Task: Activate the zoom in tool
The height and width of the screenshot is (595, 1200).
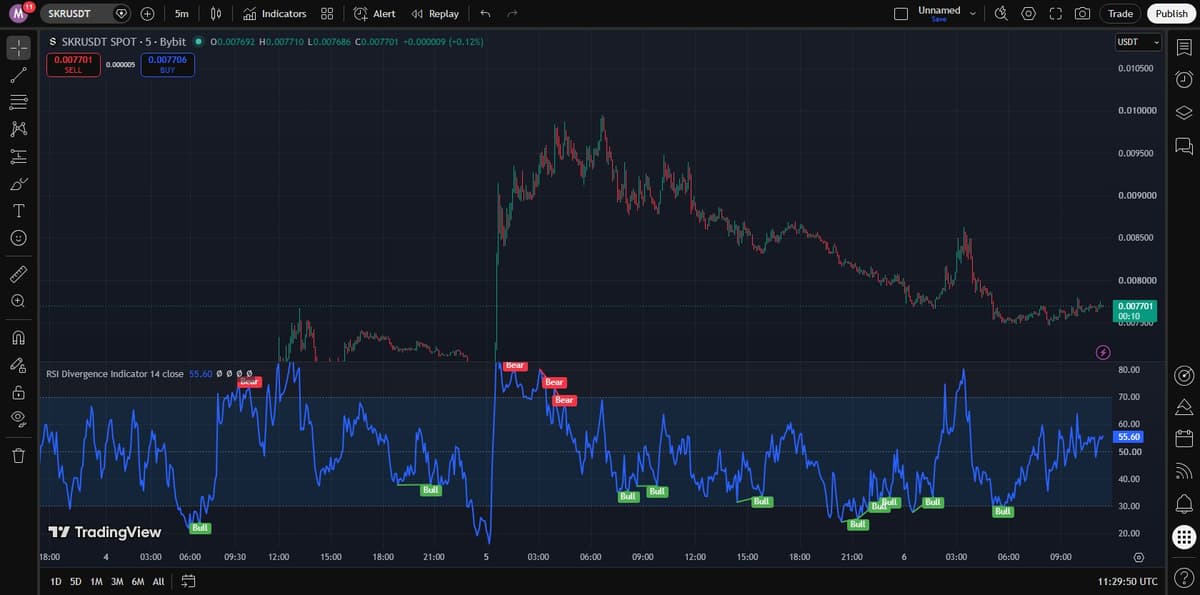Action: (18, 300)
